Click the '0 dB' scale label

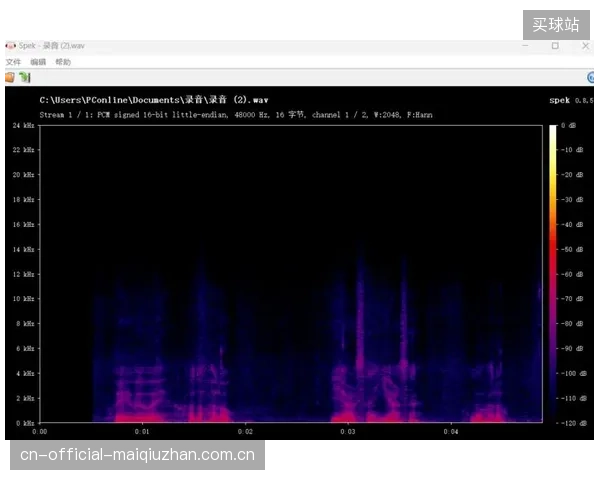[x=568, y=126]
